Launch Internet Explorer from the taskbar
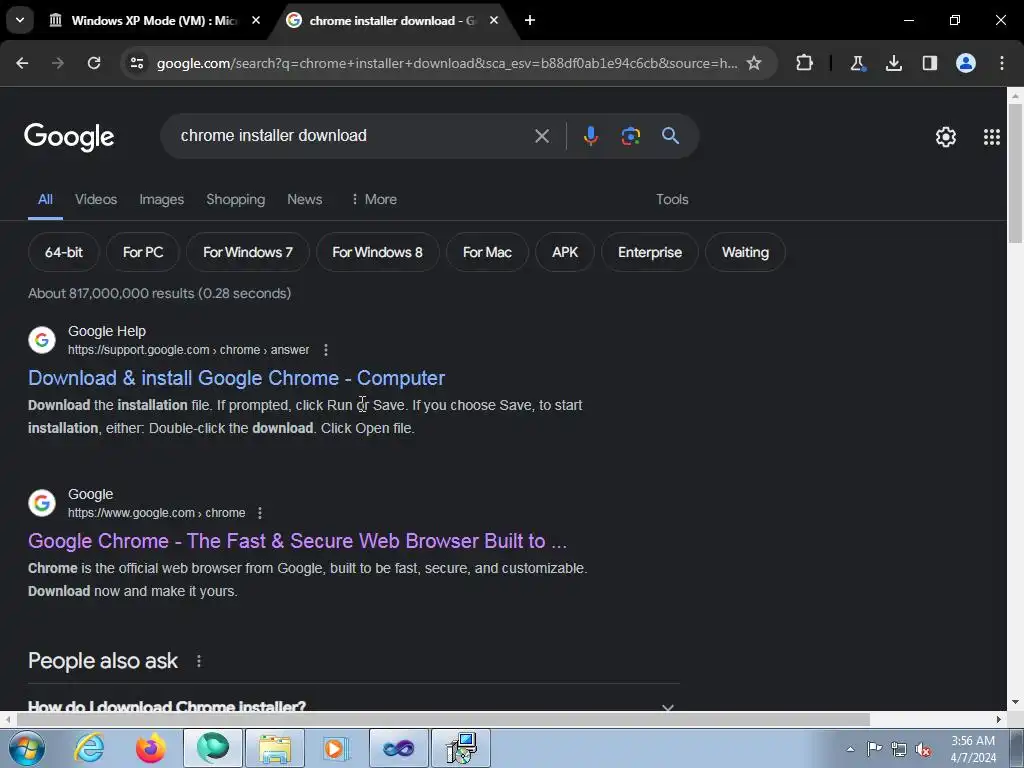This screenshot has height=768, width=1024. [x=89, y=748]
